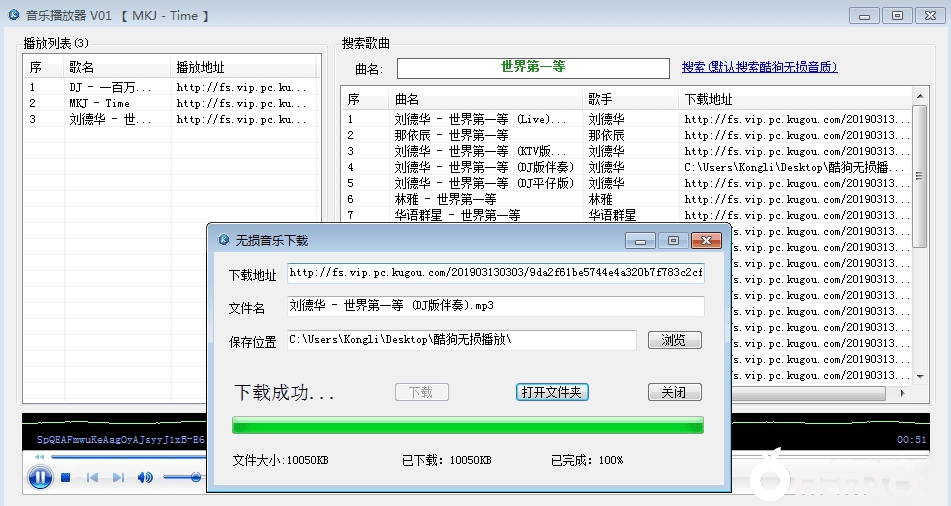951x506 pixels.
Task: Skip to the previous track
Action: (92, 478)
